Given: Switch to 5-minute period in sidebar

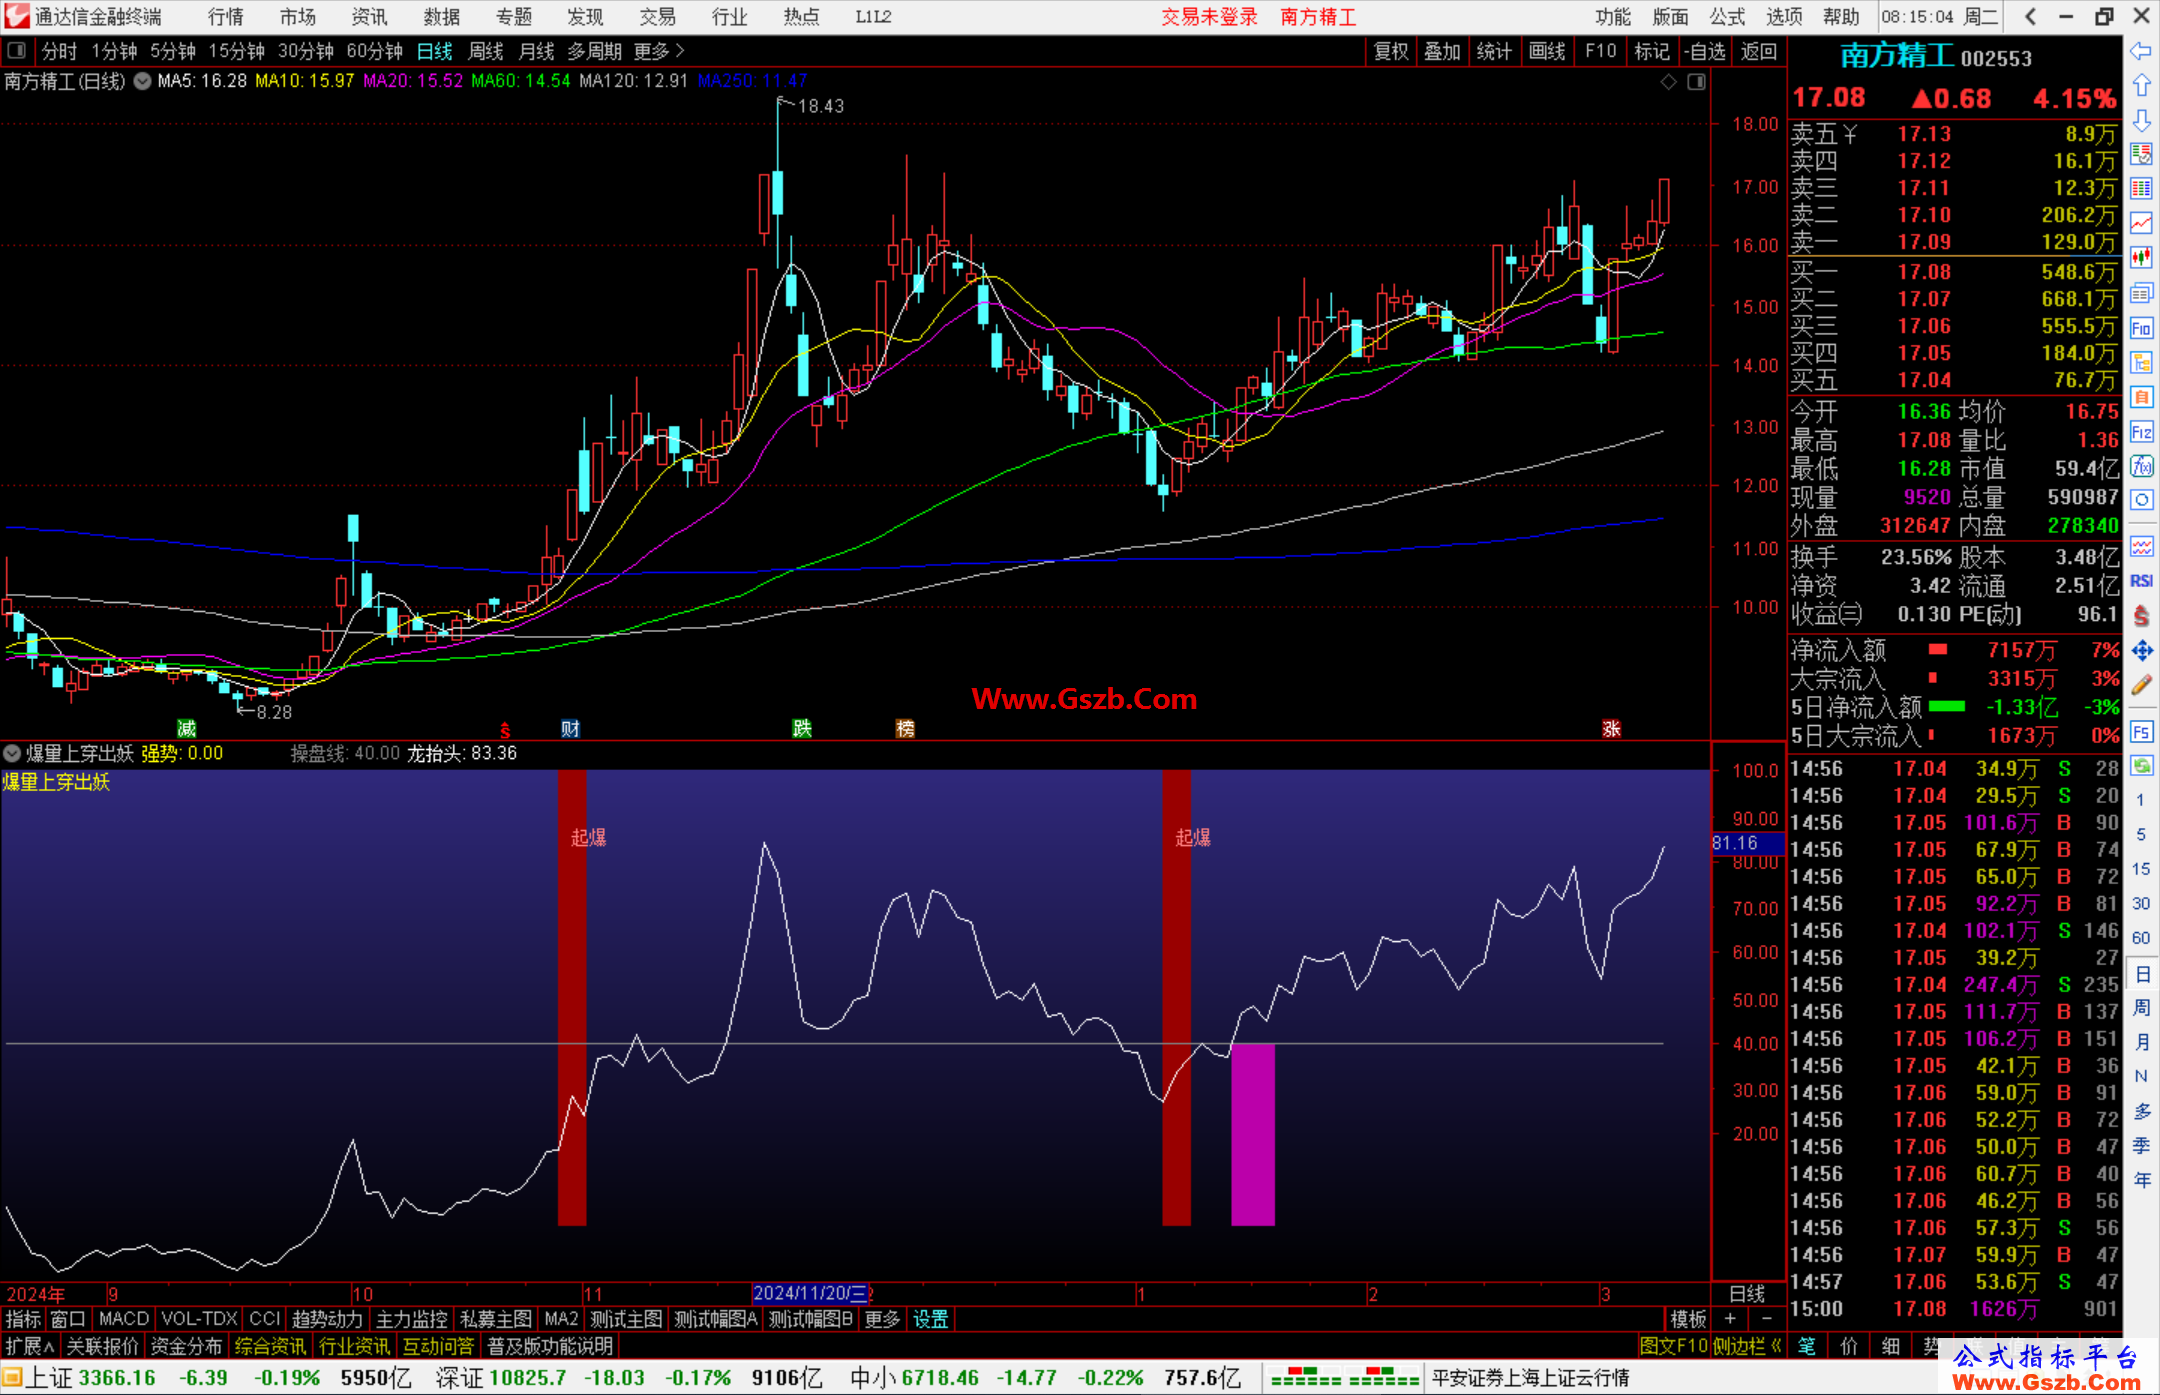Looking at the screenshot, I should pyautogui.click(x=2140, y=834).
